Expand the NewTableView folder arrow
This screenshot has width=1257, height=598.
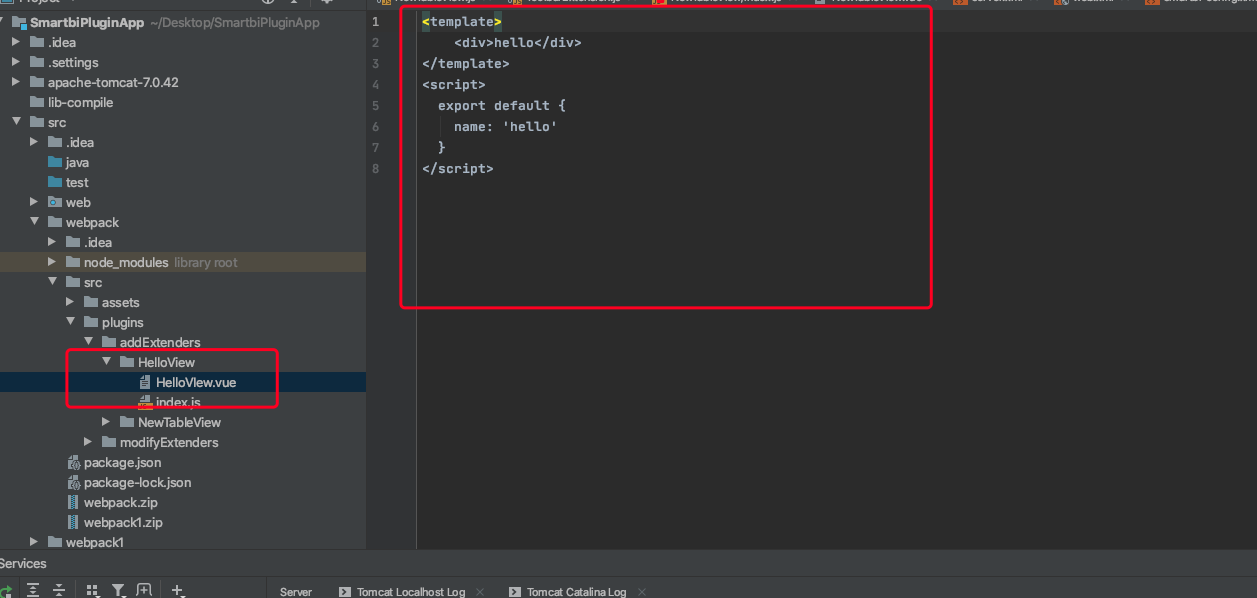(x=106, y=422)
